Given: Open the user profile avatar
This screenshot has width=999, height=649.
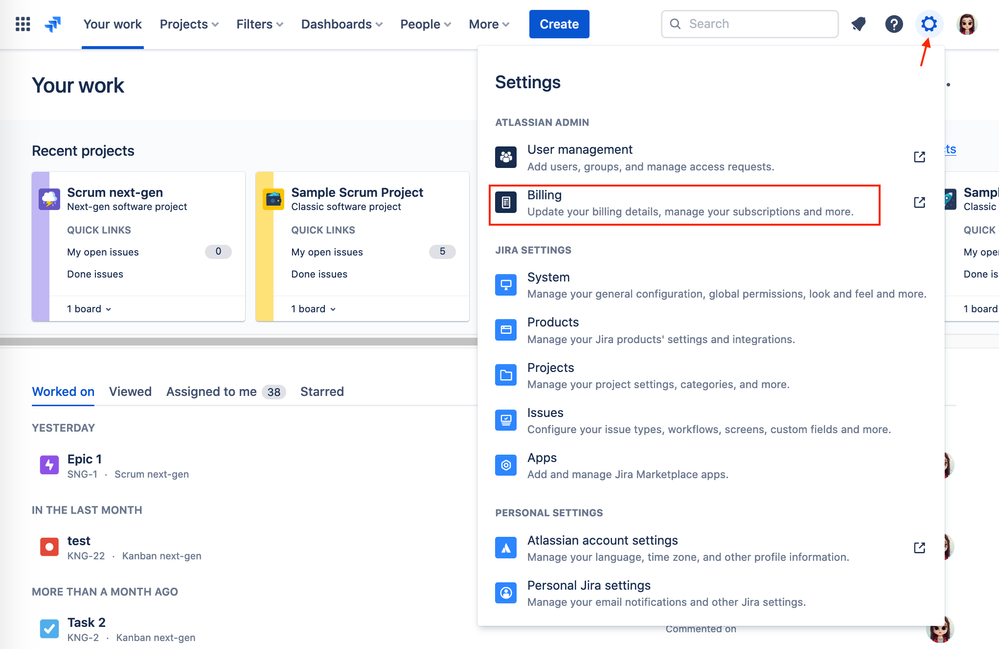Looking at the screenshot, I should point(967,24).
